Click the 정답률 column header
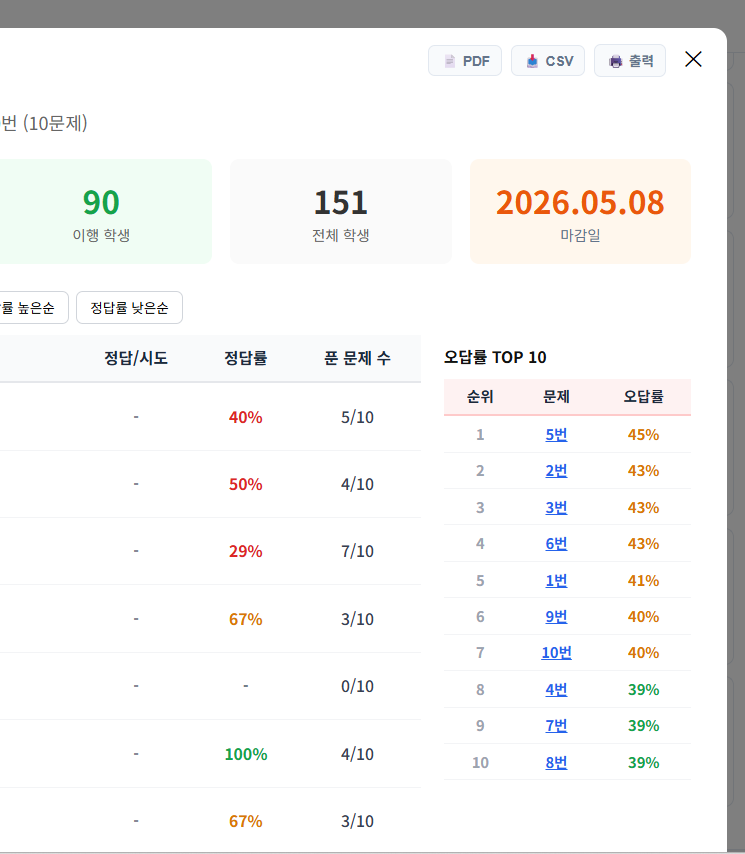745x854 pixels. pos(246,358)
